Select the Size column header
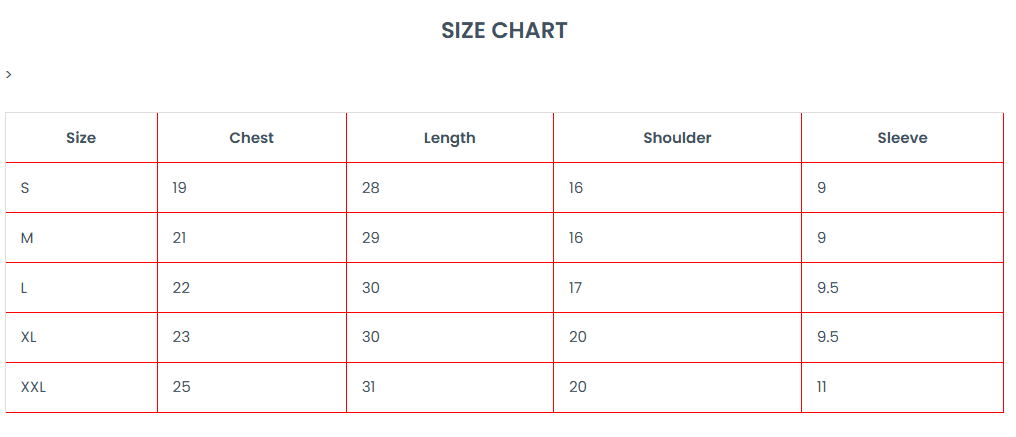1016x437 pixels. point(81,138)
